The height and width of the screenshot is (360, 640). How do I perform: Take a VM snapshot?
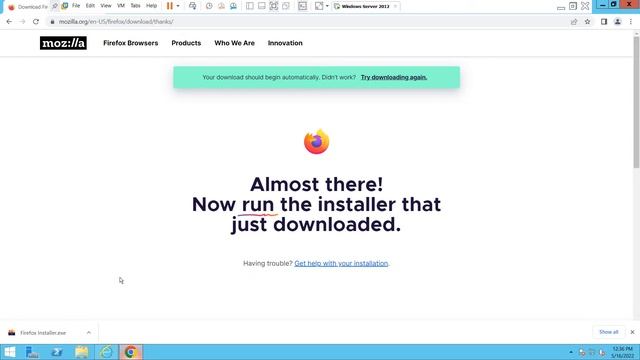tap(209, 6)
